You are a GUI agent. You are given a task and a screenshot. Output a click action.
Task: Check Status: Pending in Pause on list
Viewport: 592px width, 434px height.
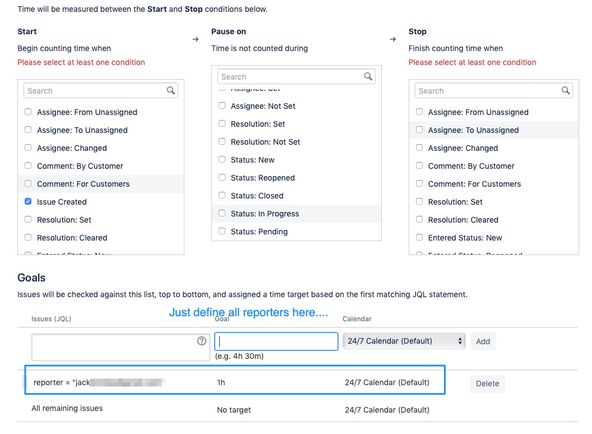pos(222,231)
